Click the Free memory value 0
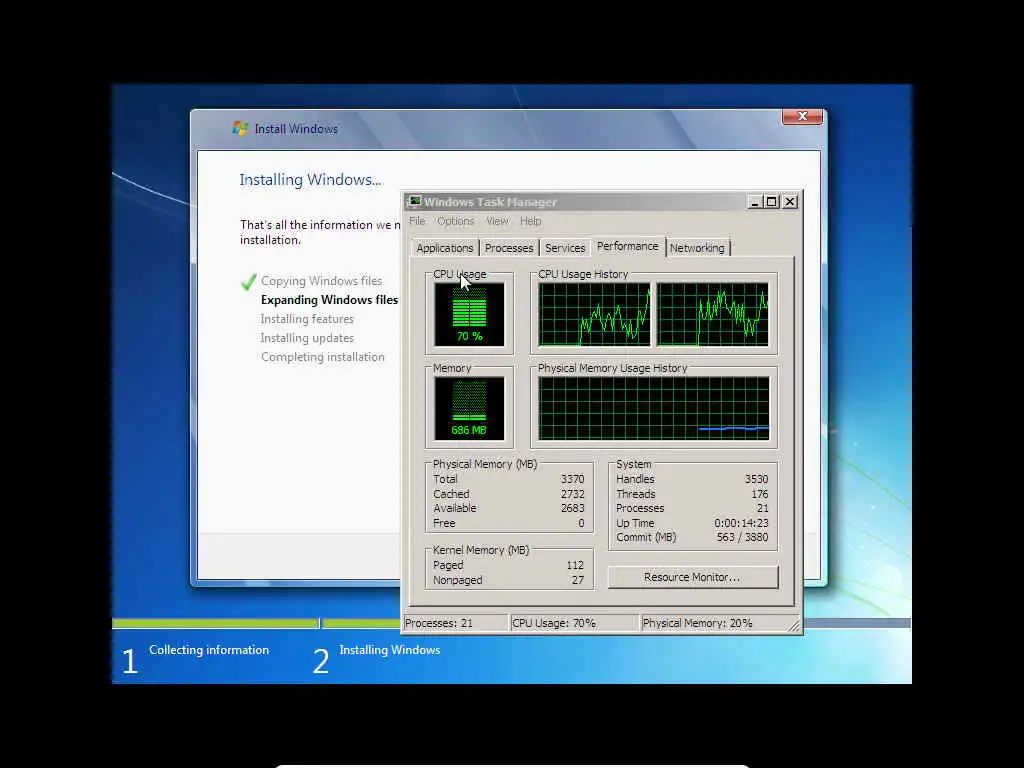Image resolution: width=1024 pixels, height=768 pixels. (x=581, y=523)
